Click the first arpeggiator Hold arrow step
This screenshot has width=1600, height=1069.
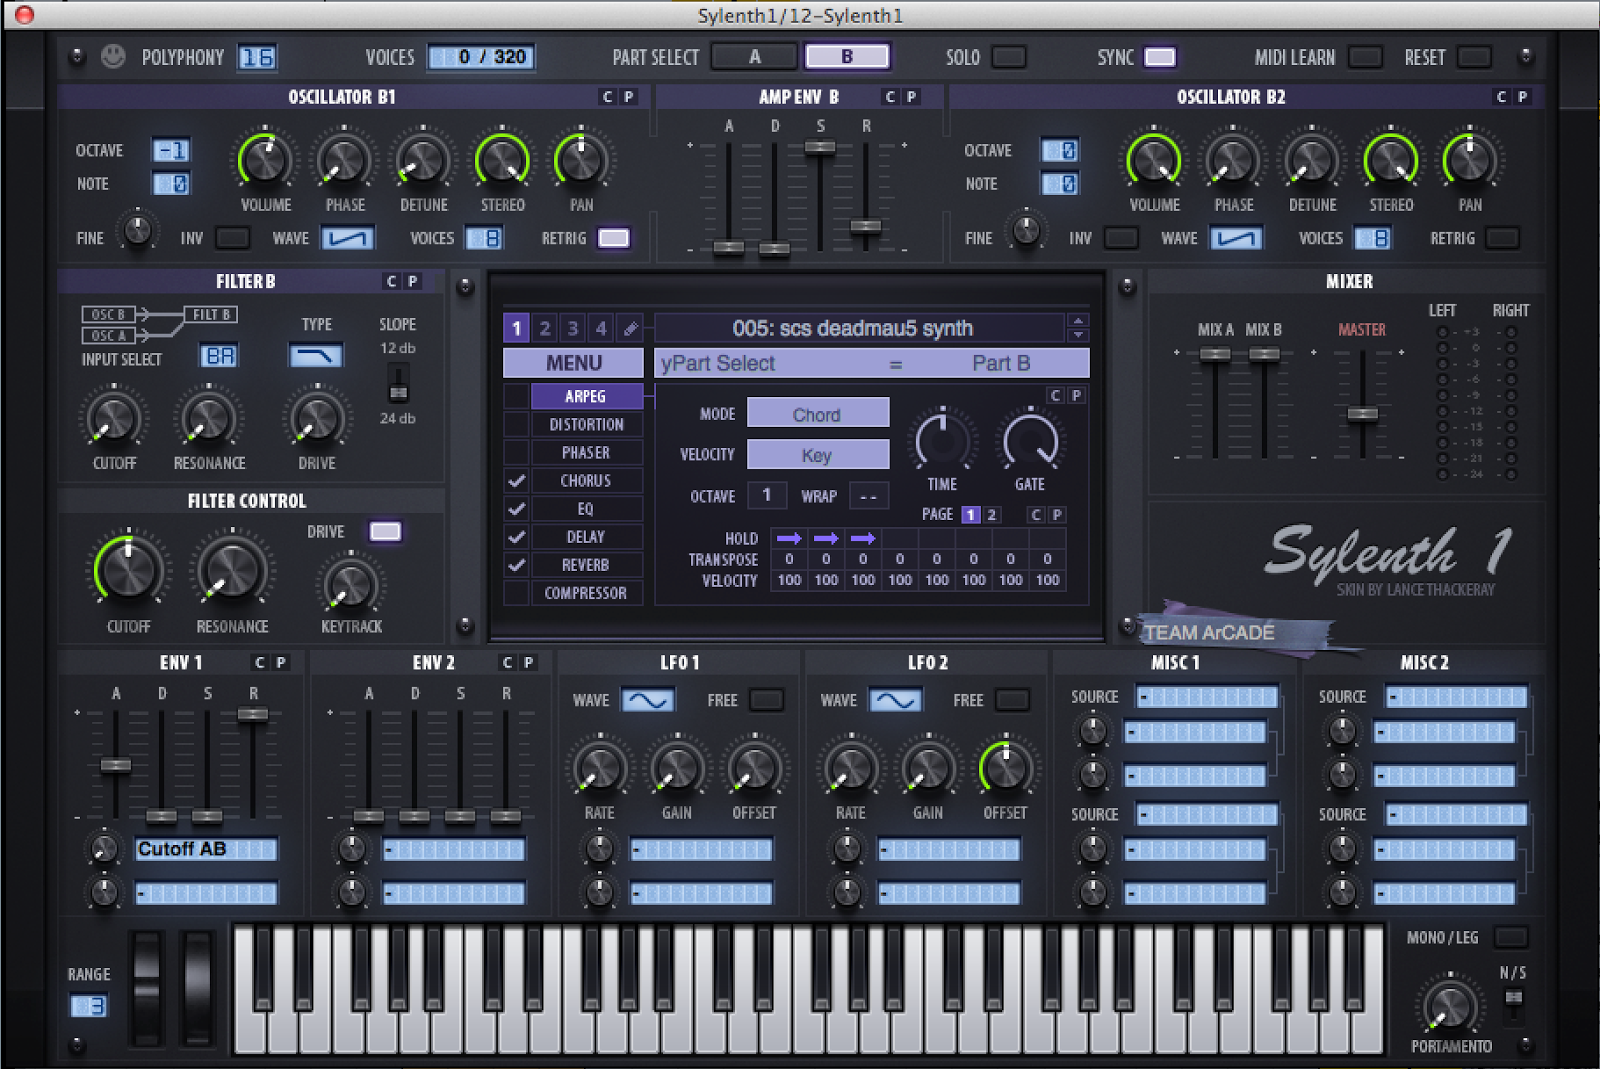click(x=789, y=538)
